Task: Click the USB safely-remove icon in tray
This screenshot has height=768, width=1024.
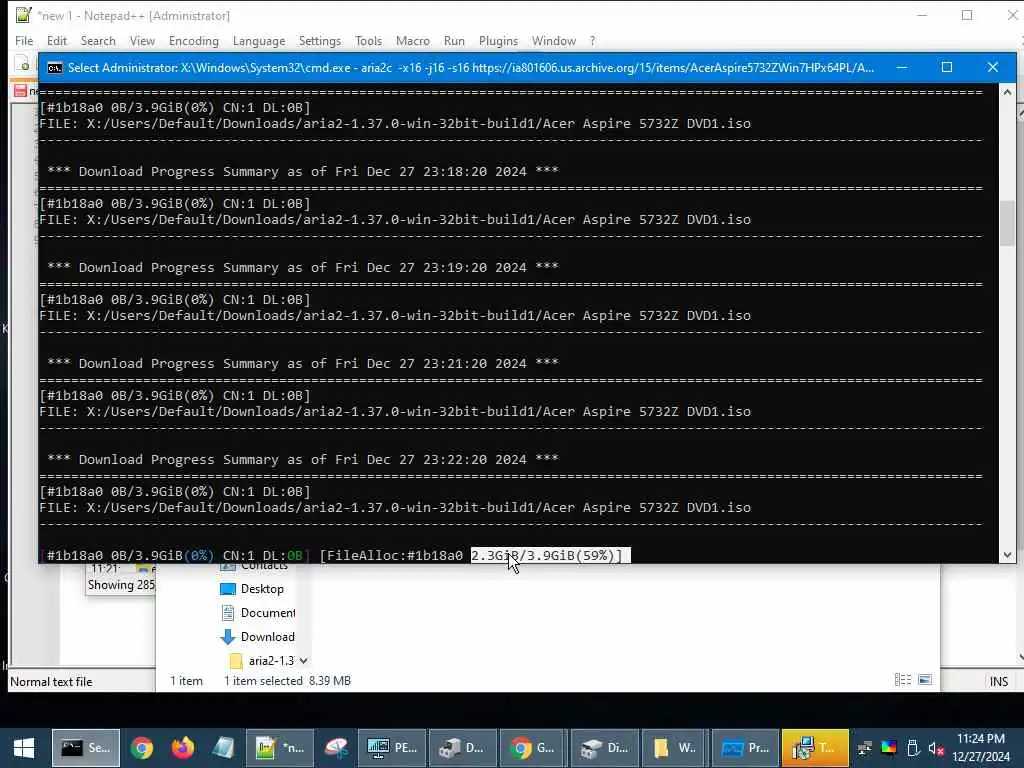Action: click(x=913, y=748)
